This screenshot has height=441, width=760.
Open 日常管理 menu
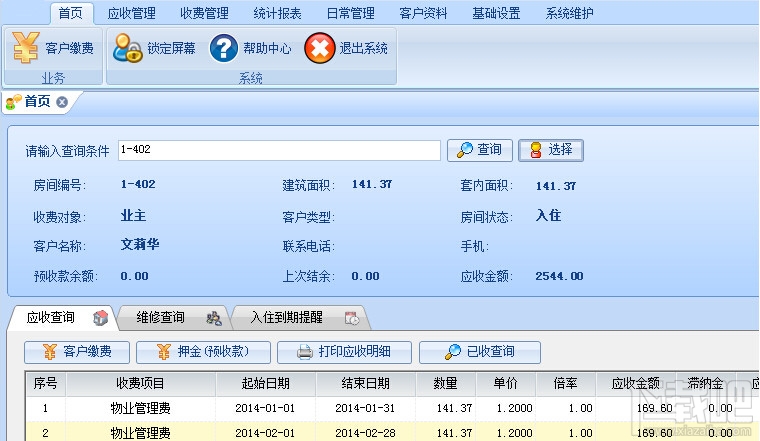pyautogui.click(x=350, y=13)
